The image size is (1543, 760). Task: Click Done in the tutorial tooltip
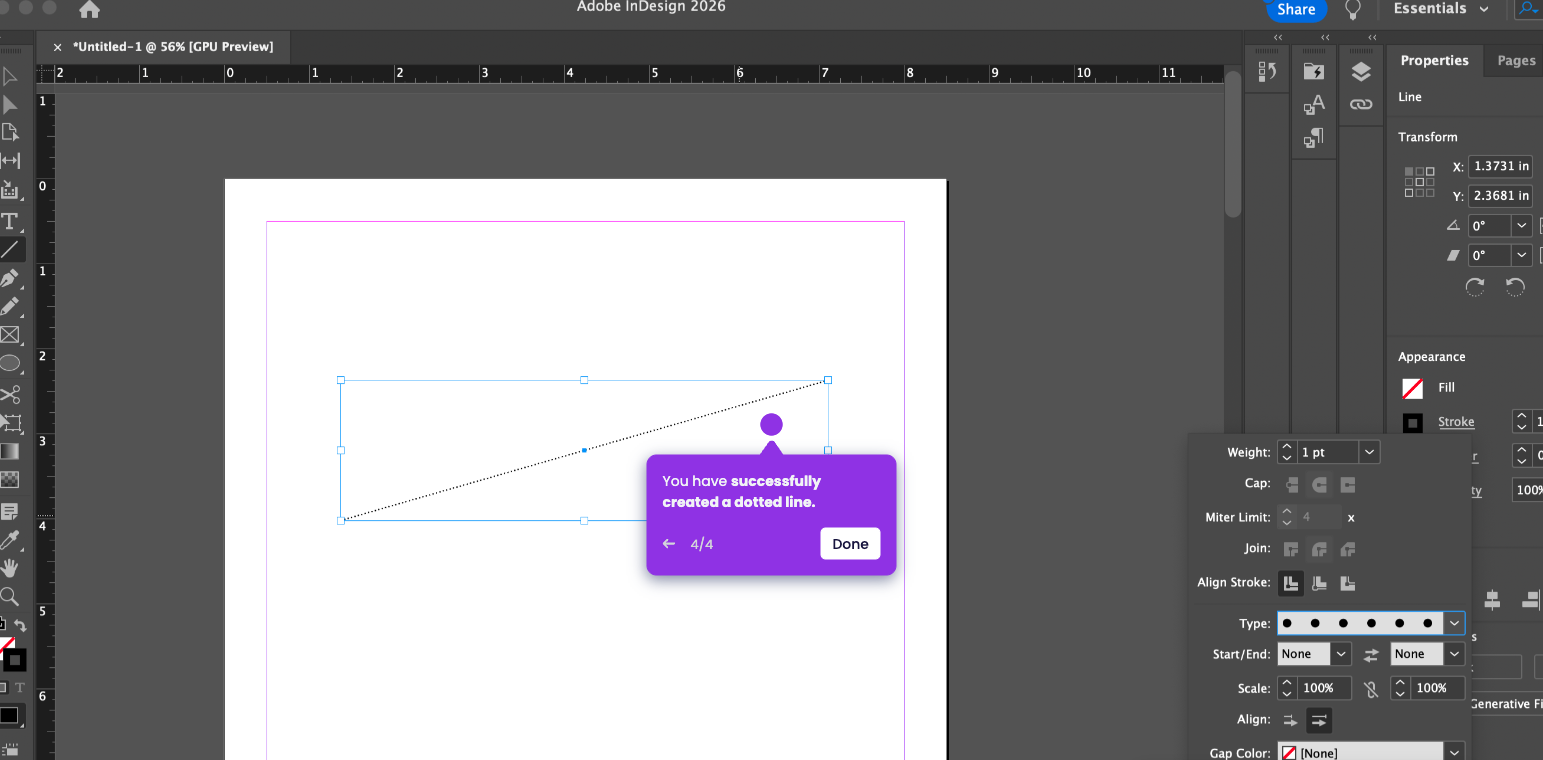pos(850,544)
